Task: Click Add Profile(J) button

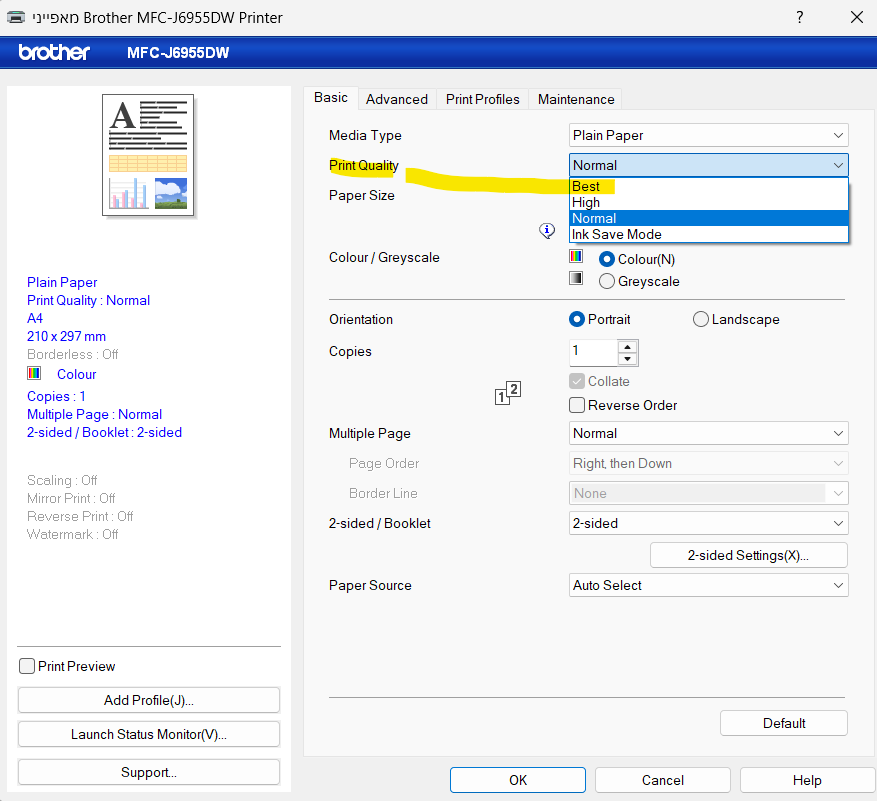Action: pos(149,700)
